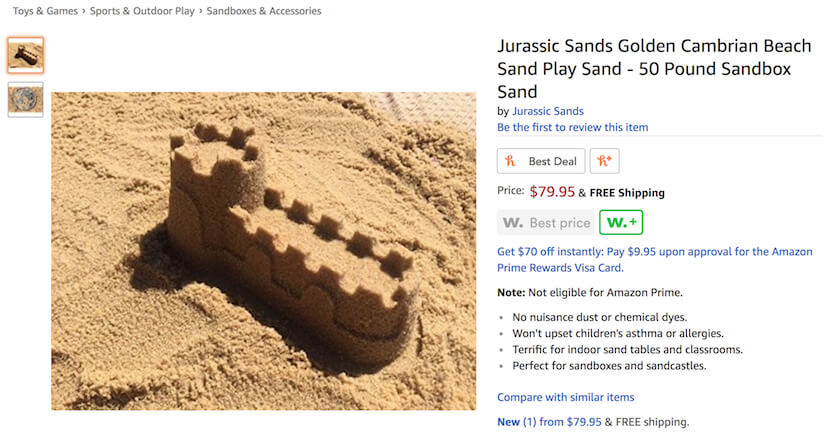830x436 pixels.
Task: Click the Honey Best Deal button
Action: click(x=541, y=161)
